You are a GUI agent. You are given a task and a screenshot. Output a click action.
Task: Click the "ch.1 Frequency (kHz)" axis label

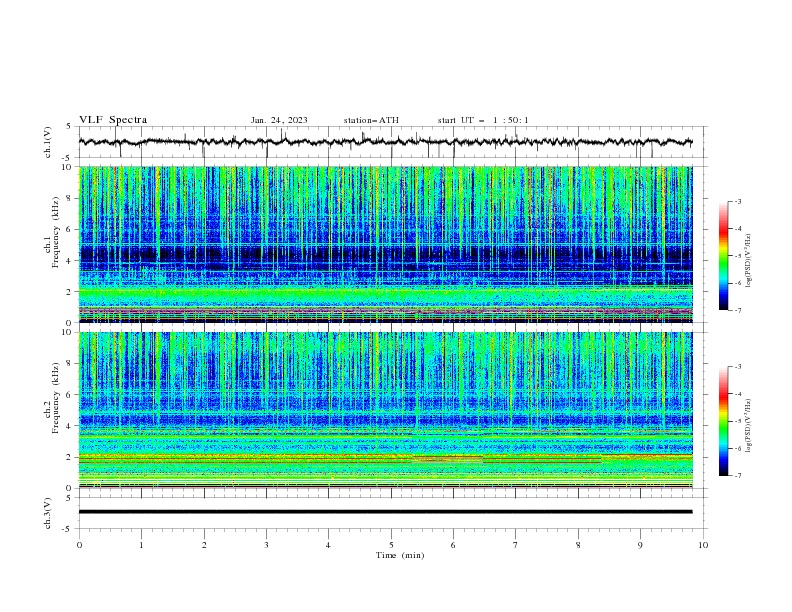[x=51, y=232]
